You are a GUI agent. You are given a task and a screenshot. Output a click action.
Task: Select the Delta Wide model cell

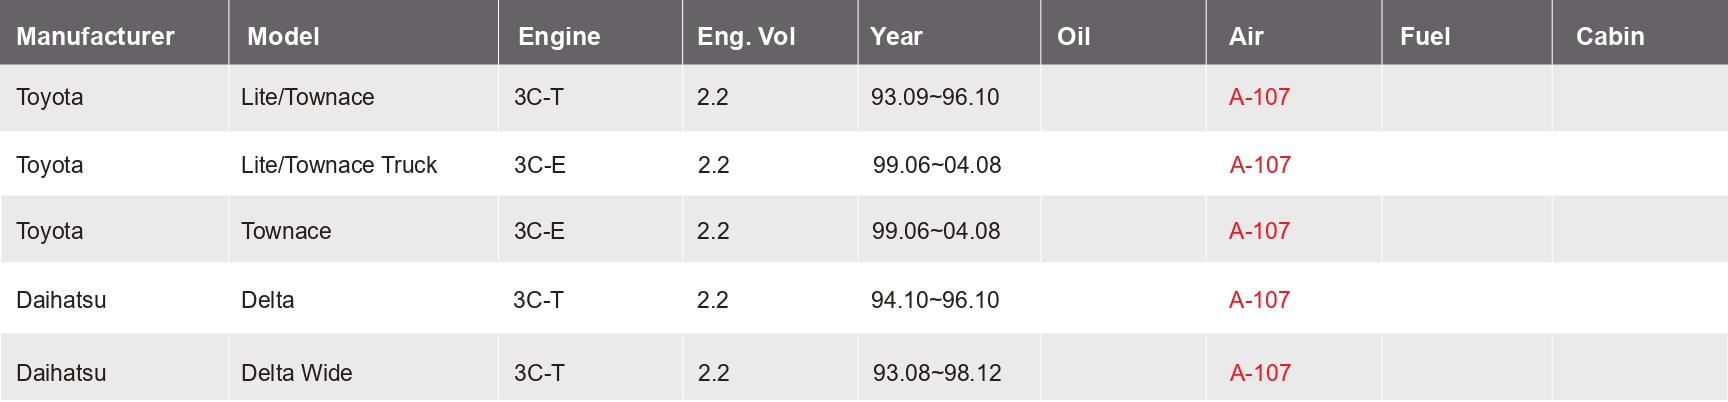[x=297, y=373]
